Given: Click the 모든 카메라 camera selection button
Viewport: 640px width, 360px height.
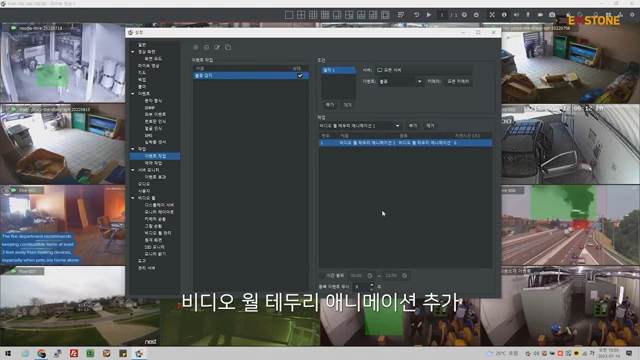Looking at the screenshot, I should pos(458,82).
